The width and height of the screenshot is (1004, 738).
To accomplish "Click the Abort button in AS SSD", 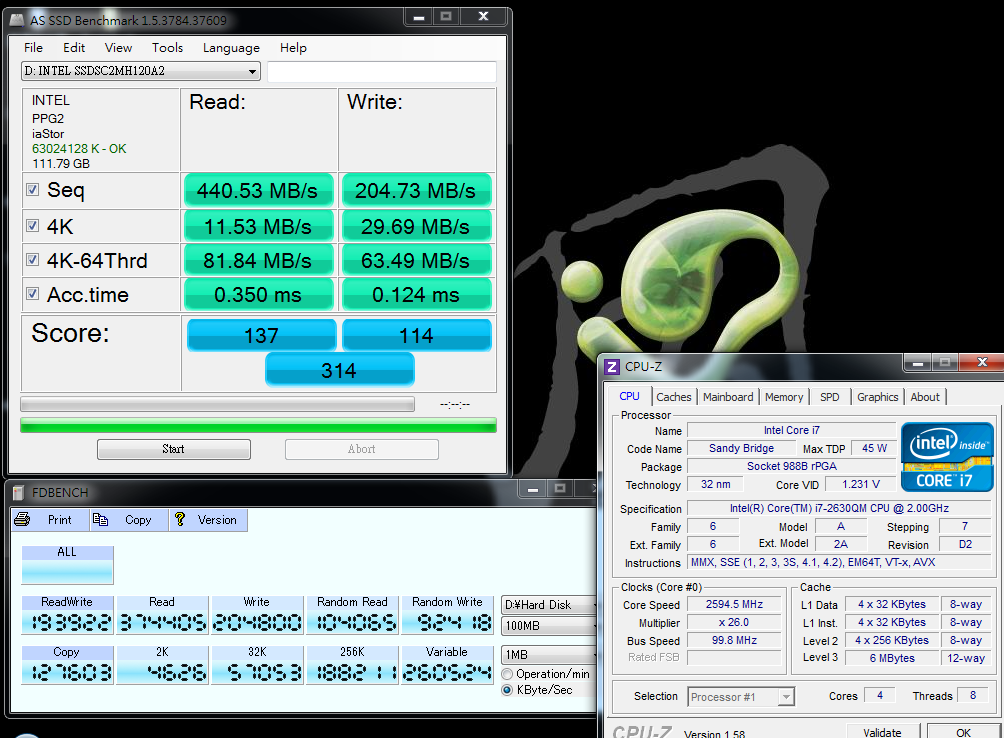I will coord(362,449).
